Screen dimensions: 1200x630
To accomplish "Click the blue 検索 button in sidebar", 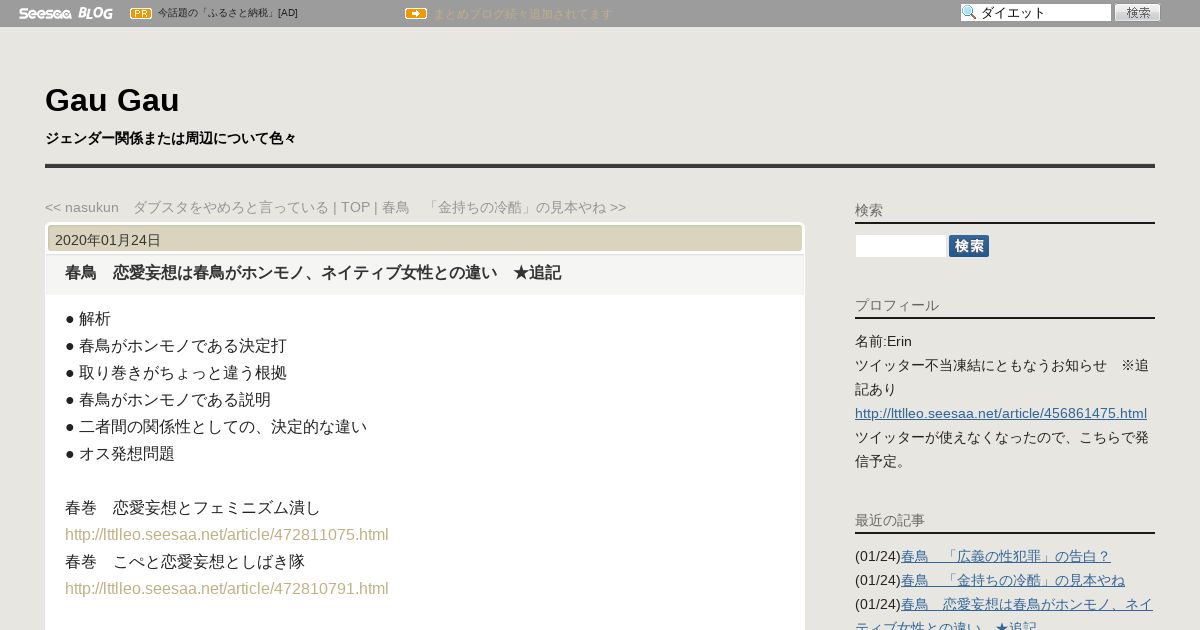I will 969,246.
